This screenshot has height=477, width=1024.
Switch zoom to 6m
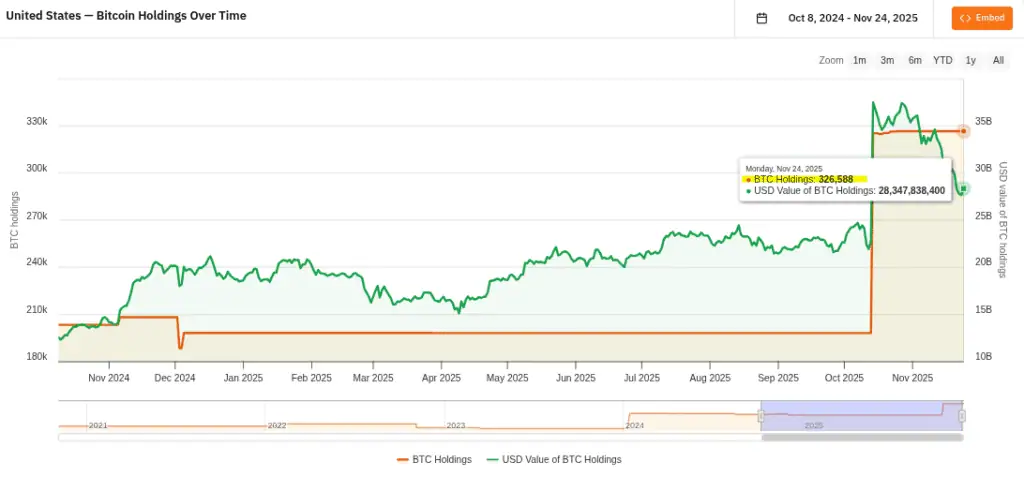(x=915, y=61)
